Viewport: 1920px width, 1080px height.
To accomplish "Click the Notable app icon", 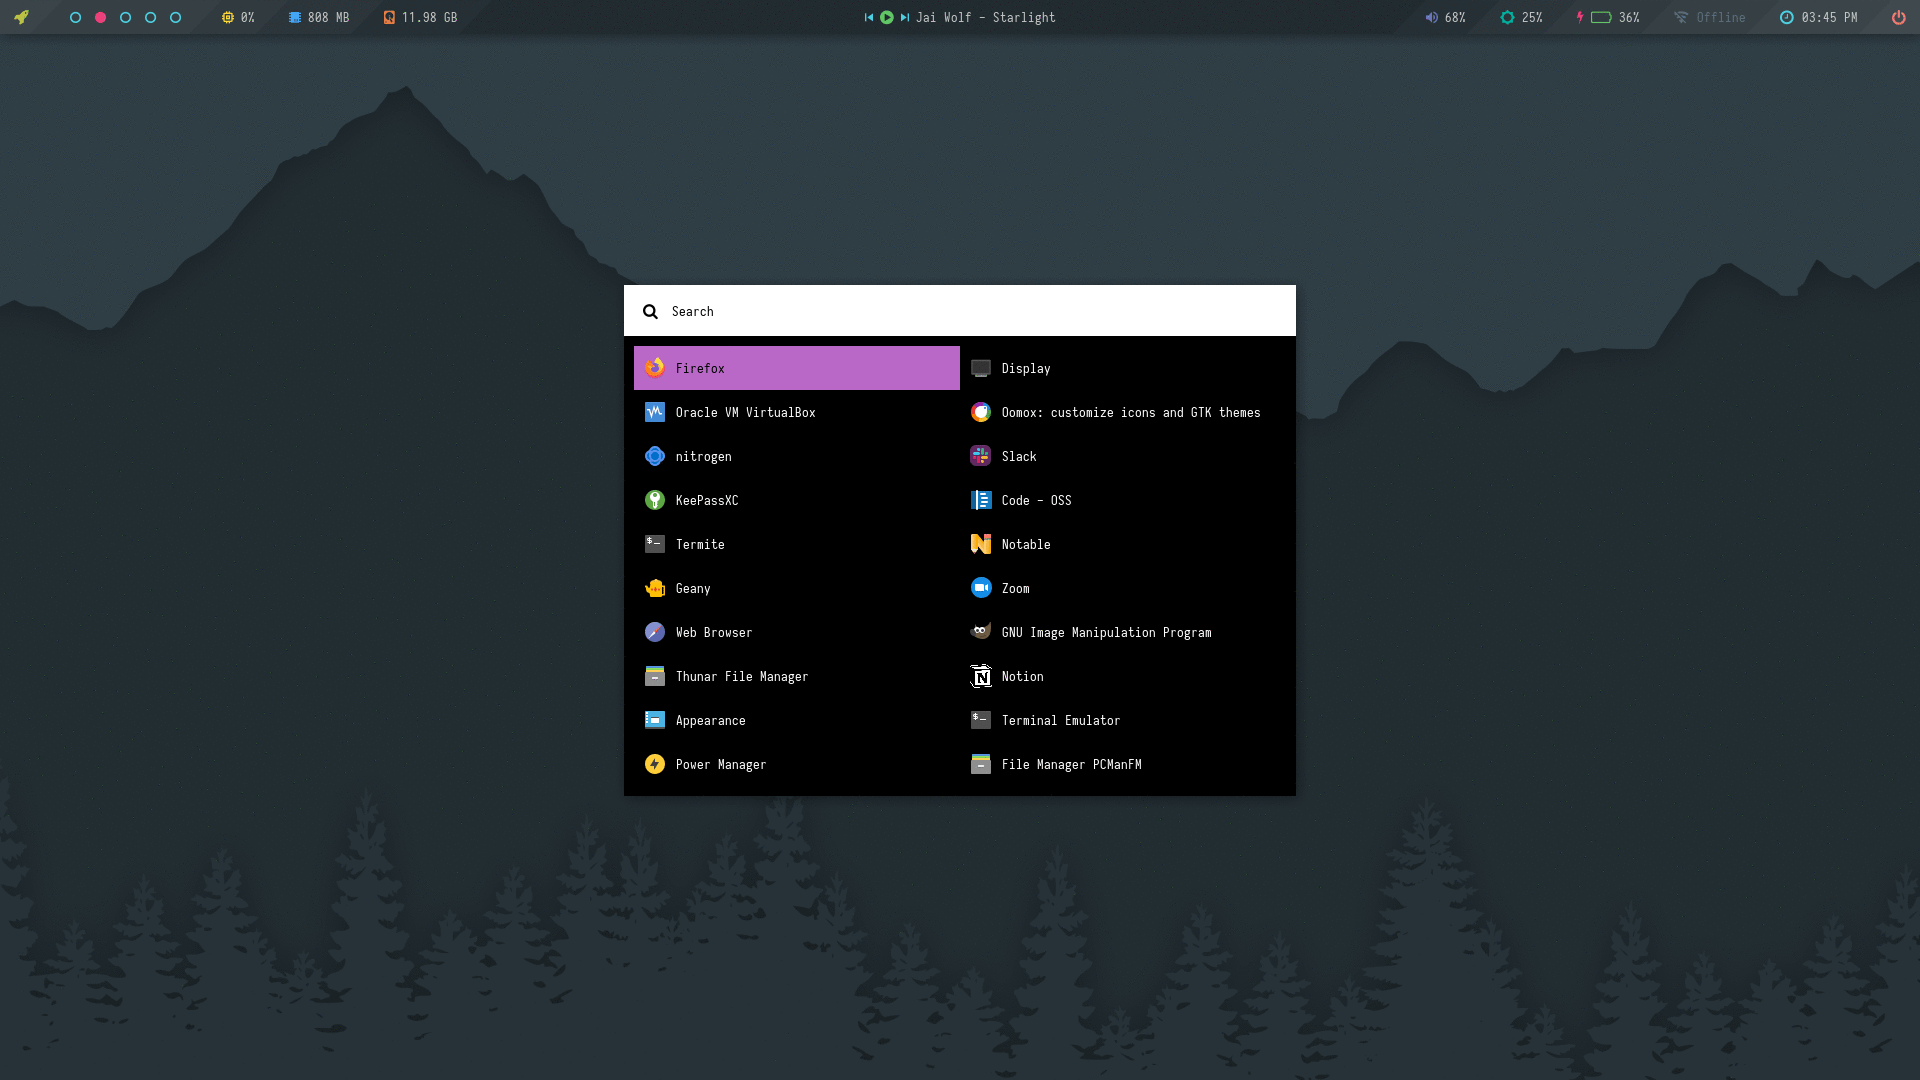I will (980, 544).
